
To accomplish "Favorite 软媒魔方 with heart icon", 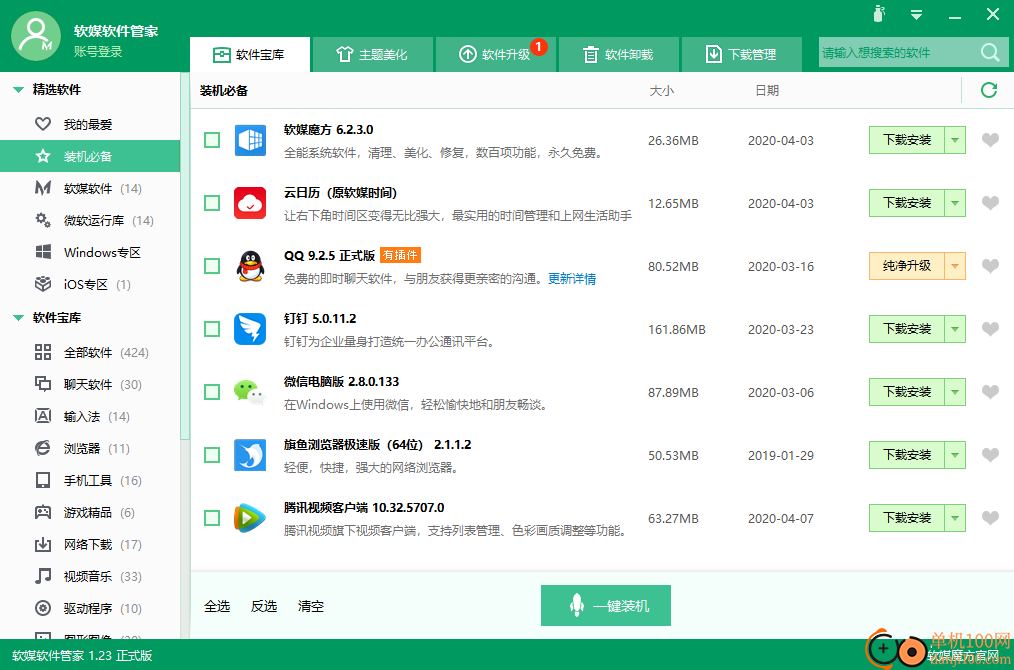I will pos(990,140).
